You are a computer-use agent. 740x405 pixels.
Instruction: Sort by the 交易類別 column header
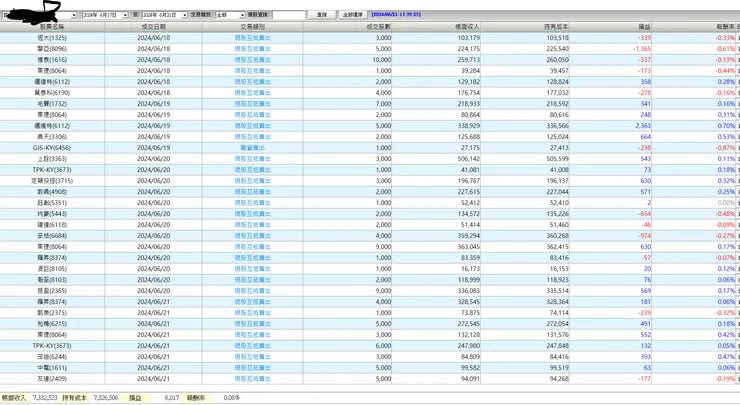tap(252, 27)
